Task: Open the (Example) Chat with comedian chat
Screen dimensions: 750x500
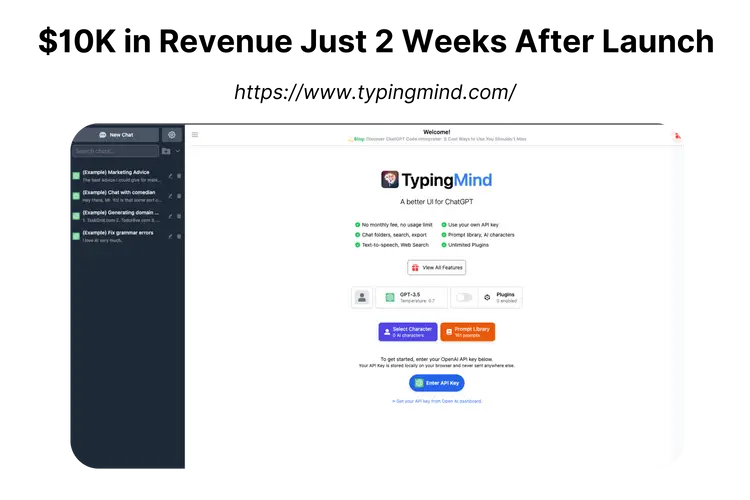Action: [x=127, y=196]
